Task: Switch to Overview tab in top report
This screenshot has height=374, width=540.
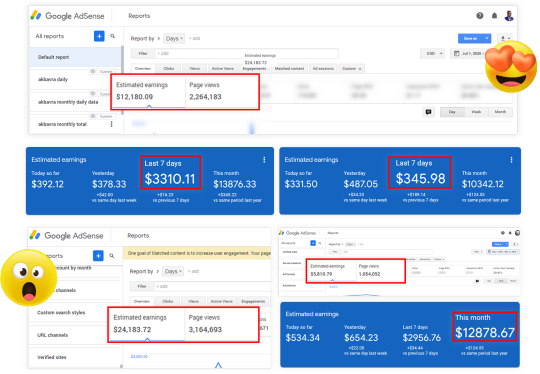Action: [143, 69]
